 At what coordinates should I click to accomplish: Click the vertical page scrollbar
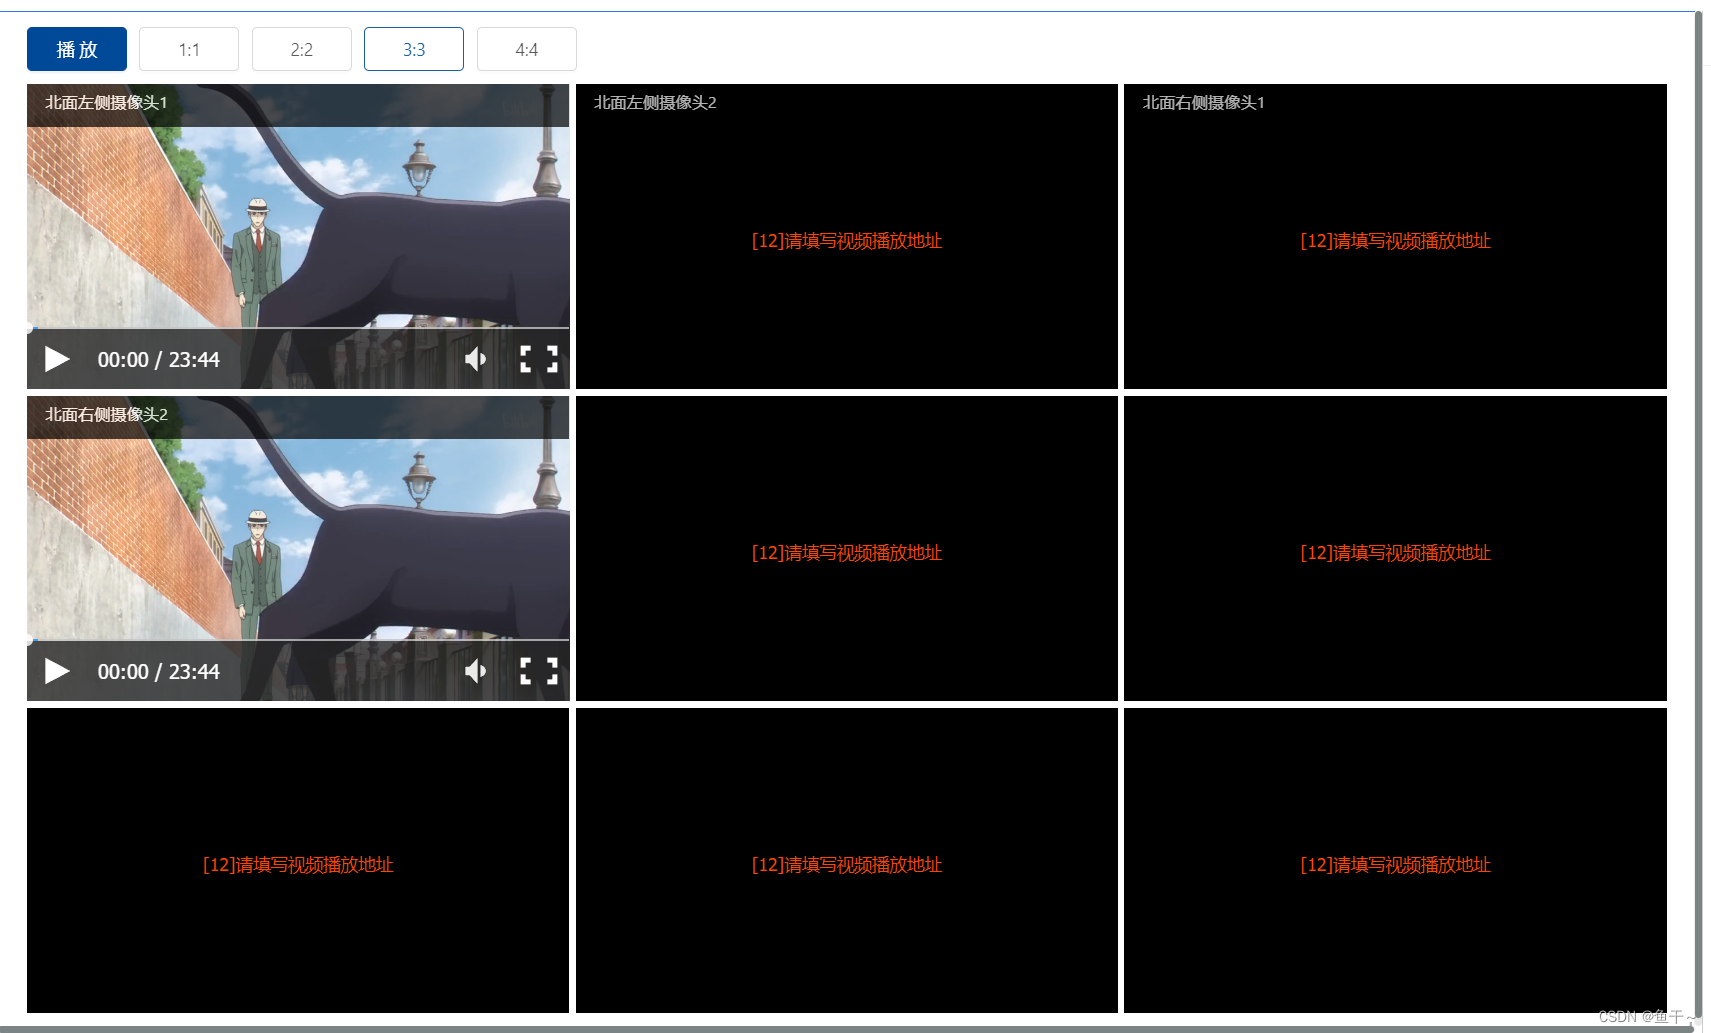point(1698,515)
